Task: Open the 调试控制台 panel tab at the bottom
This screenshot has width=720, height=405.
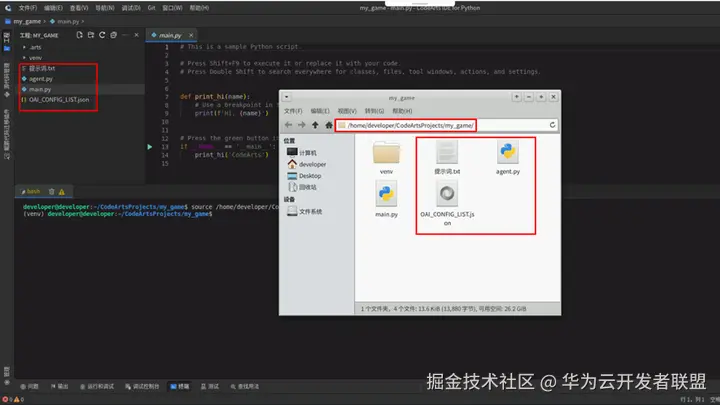Action: click(142, 387)
